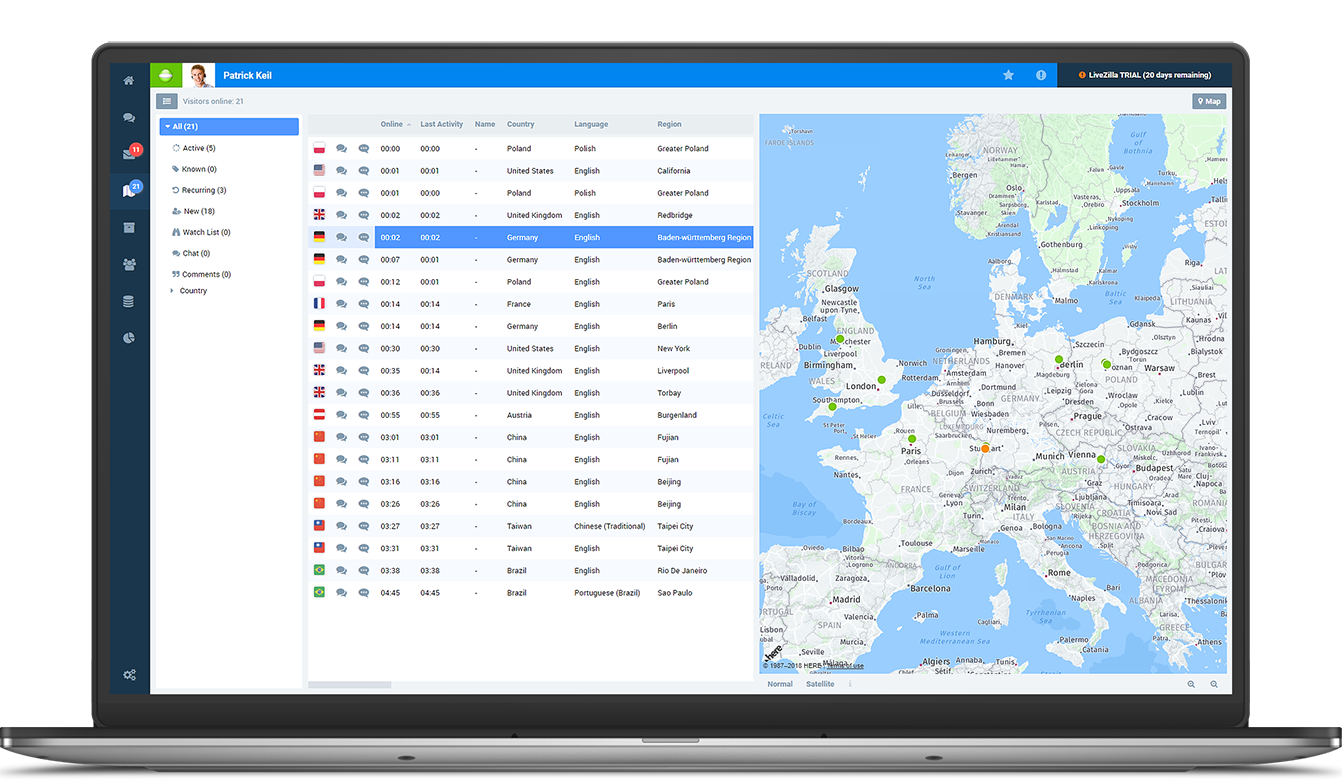This screenshot has height=781, width=1342.
Task: Filter by Known (0) visitors
Action: tap(194, 169)
